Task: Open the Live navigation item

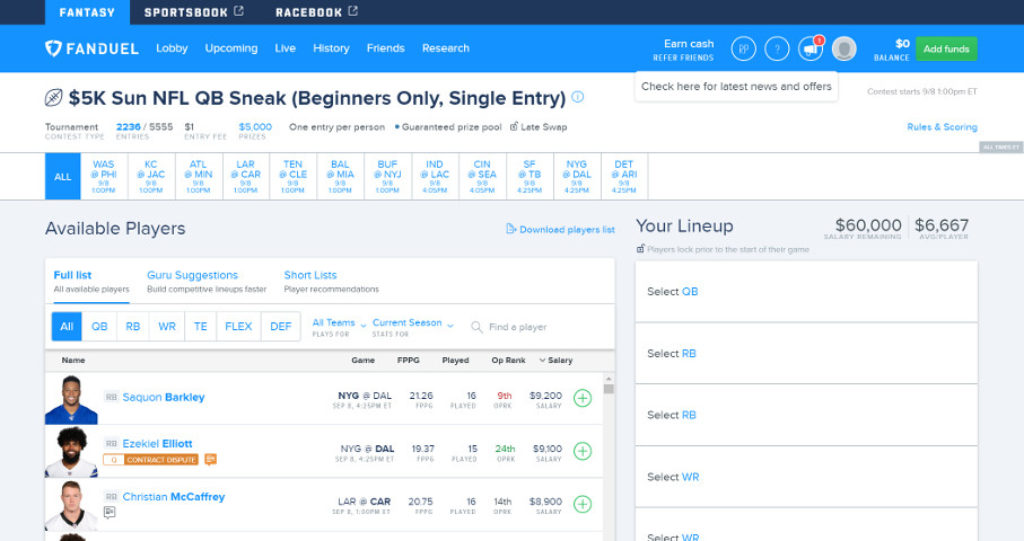Action: pos(285,48)
